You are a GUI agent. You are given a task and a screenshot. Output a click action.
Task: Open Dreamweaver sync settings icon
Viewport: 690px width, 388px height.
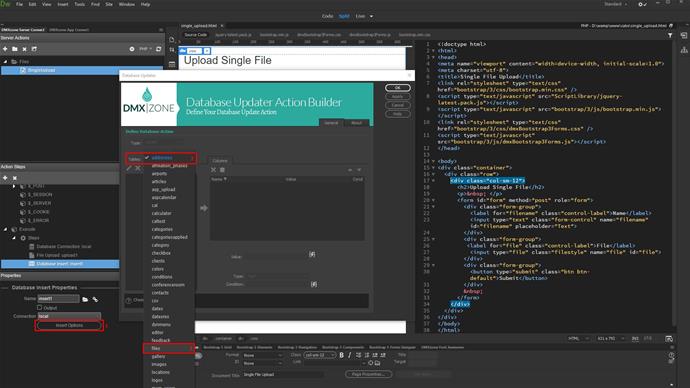tap(642, 4)
